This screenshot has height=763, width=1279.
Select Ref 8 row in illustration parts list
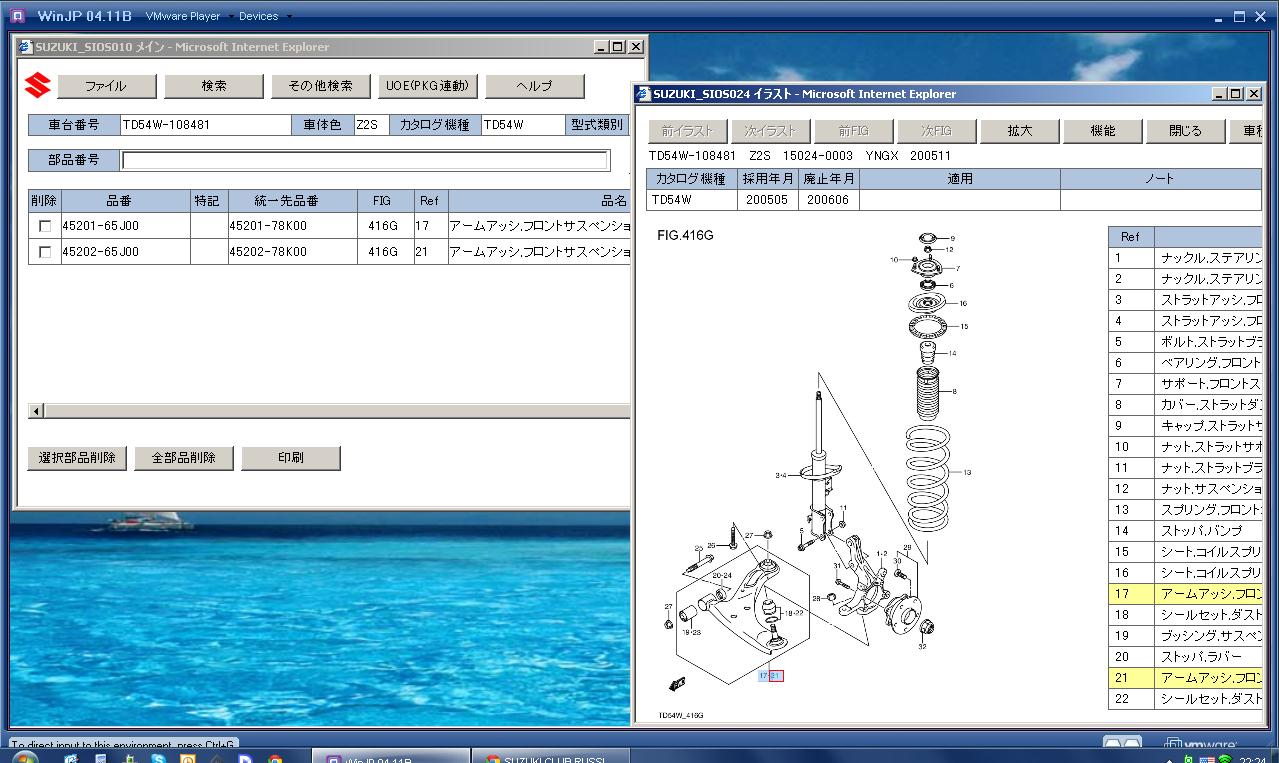point(1185,405)
